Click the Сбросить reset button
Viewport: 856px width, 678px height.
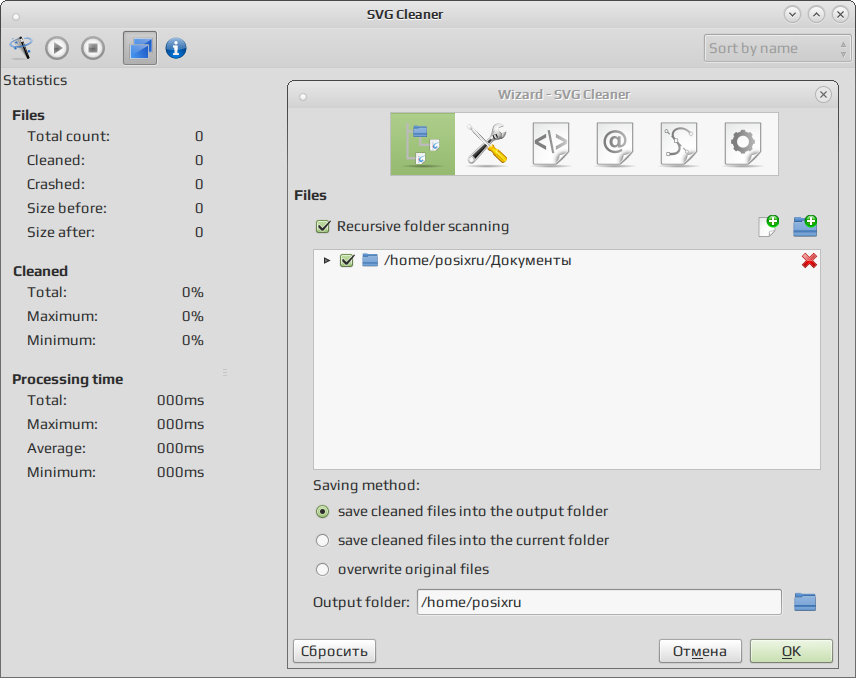point(334,651)
